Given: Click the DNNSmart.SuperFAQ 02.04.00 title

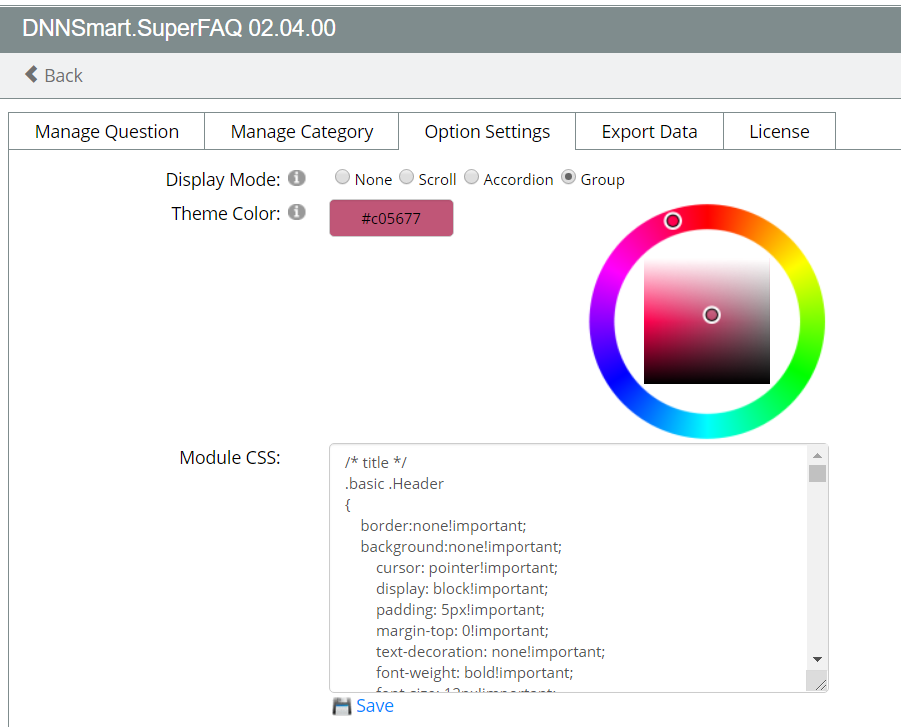Looking at the screenshot, I should point(179,28).
